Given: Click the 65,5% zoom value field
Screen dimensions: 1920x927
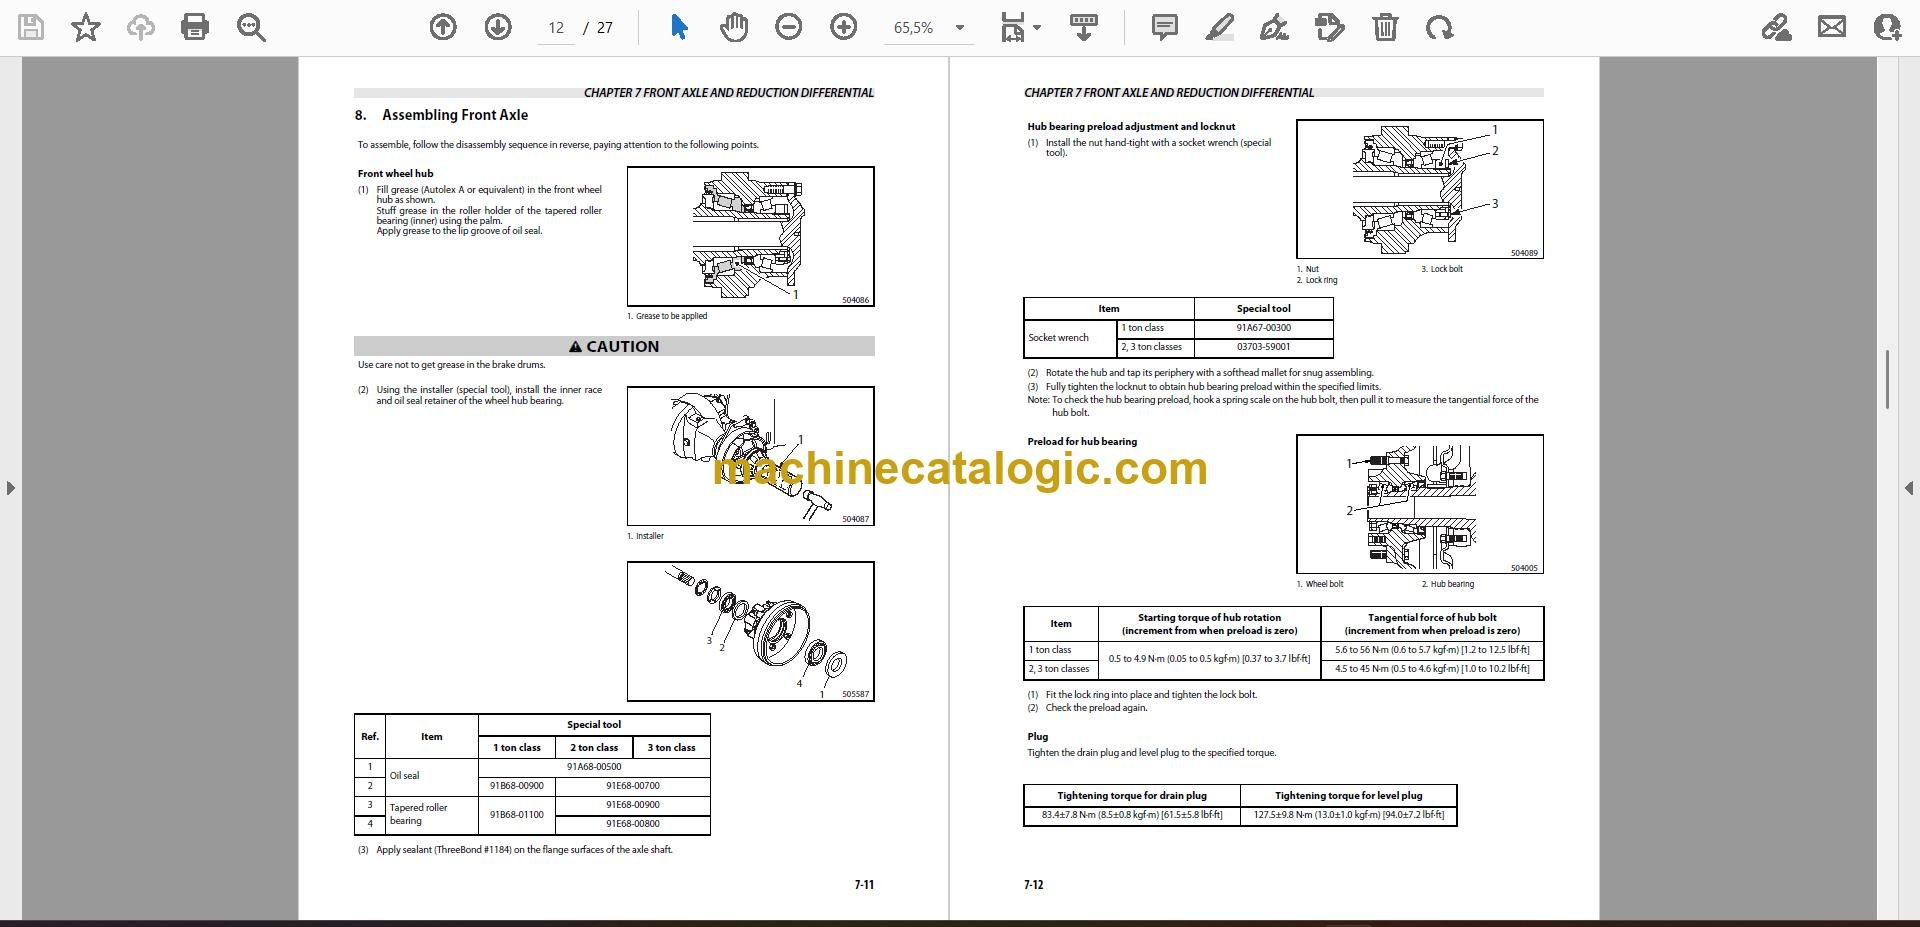Looking at the screenshot, I should tap(914, 28).
